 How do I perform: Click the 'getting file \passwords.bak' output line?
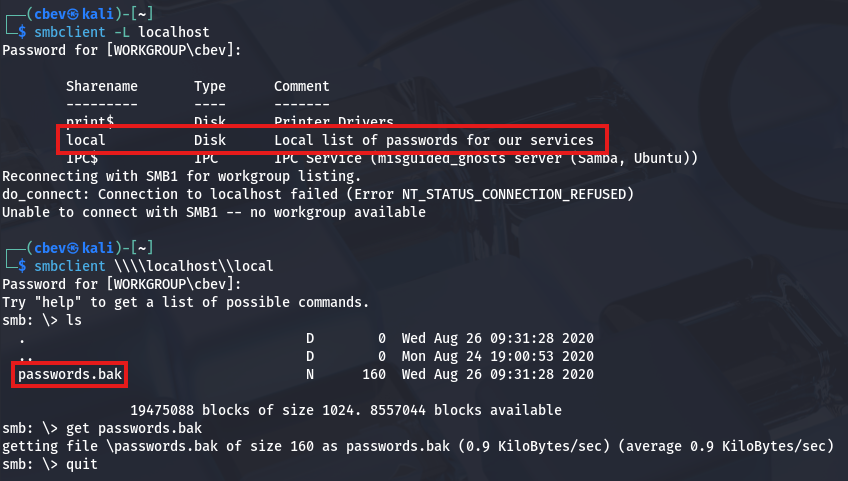coord(420,446)
